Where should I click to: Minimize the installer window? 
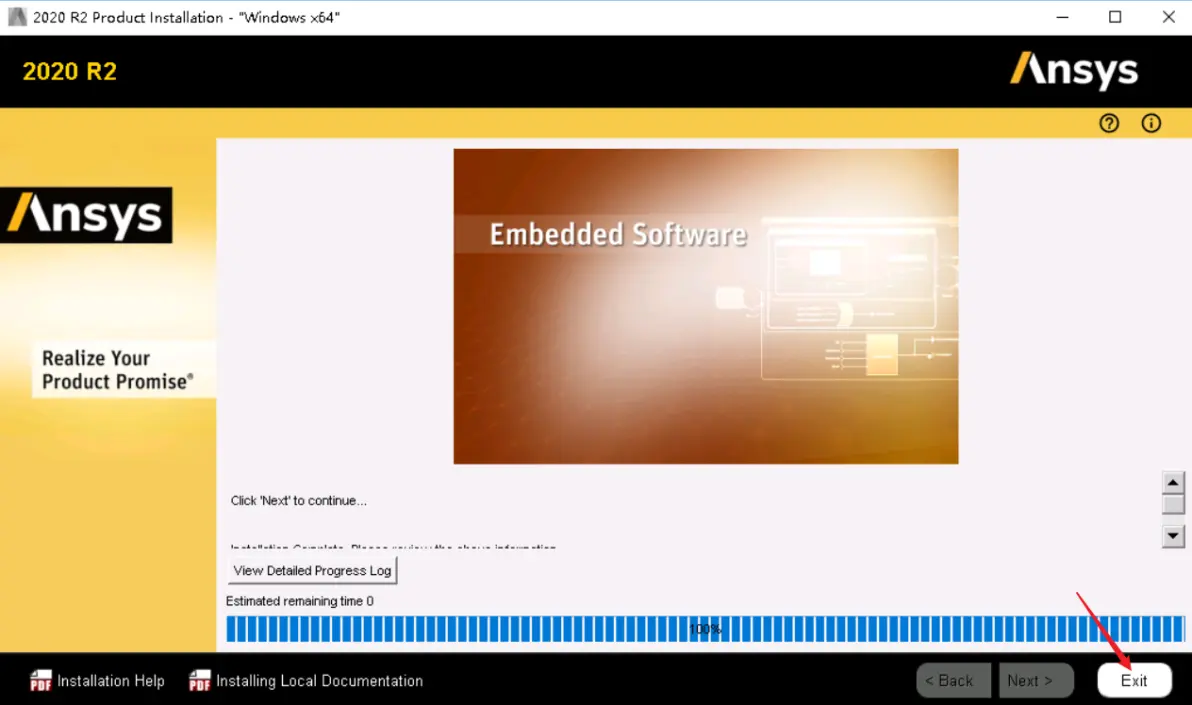(x=1062, y=17)
